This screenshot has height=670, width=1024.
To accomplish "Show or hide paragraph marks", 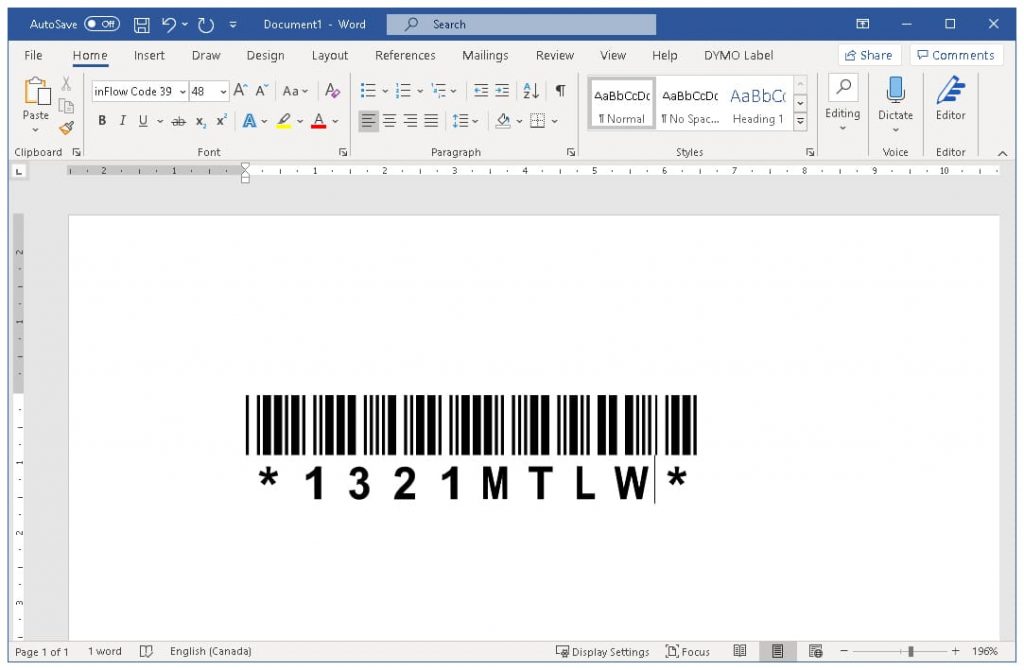I will [560, 90].
